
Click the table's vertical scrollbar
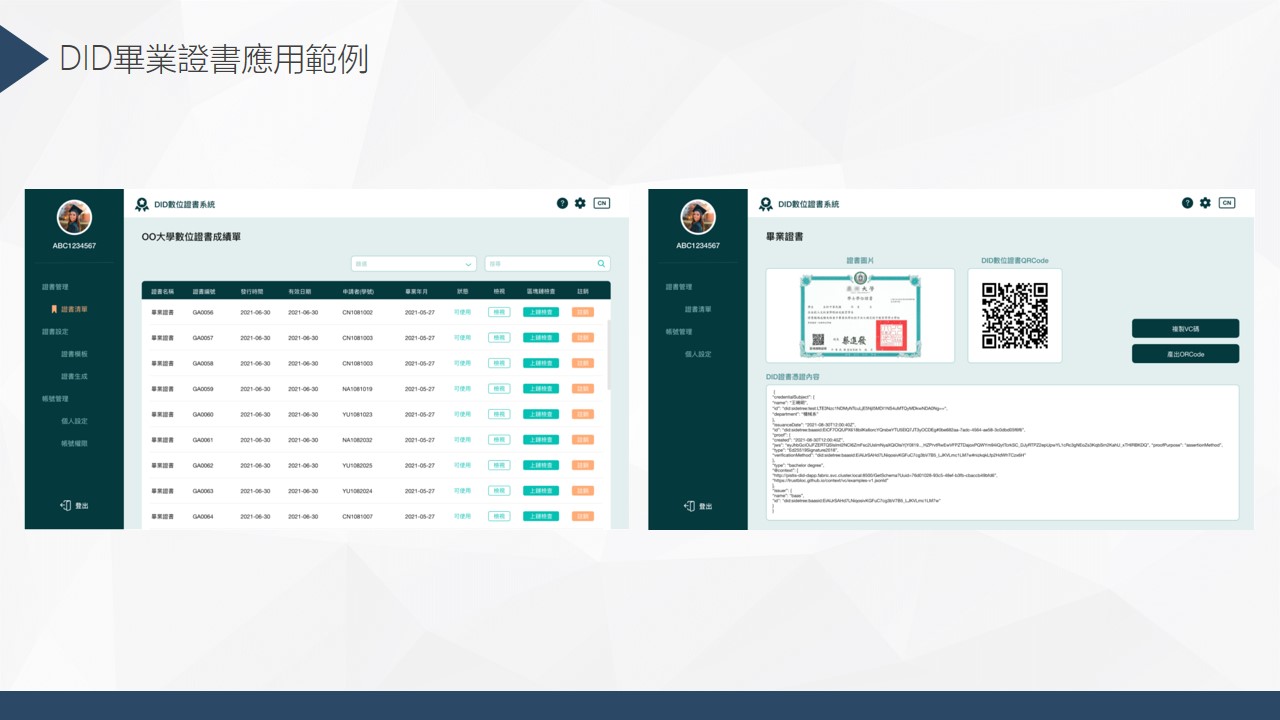click(608, 355)
